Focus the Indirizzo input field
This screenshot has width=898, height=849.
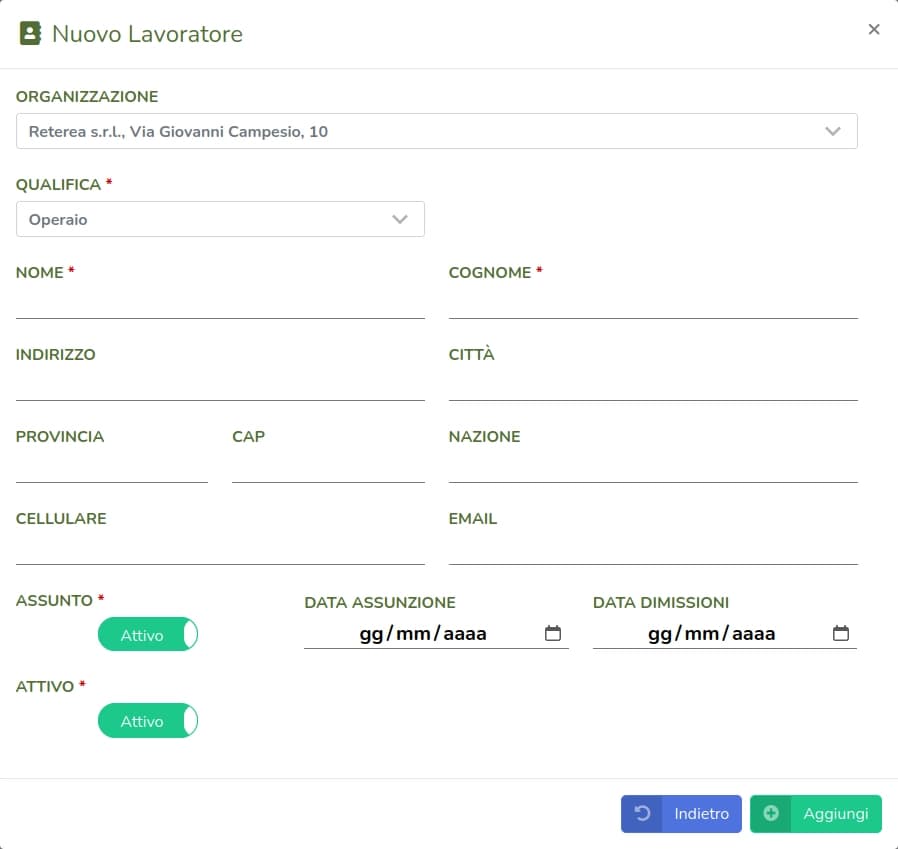(220, 384)
